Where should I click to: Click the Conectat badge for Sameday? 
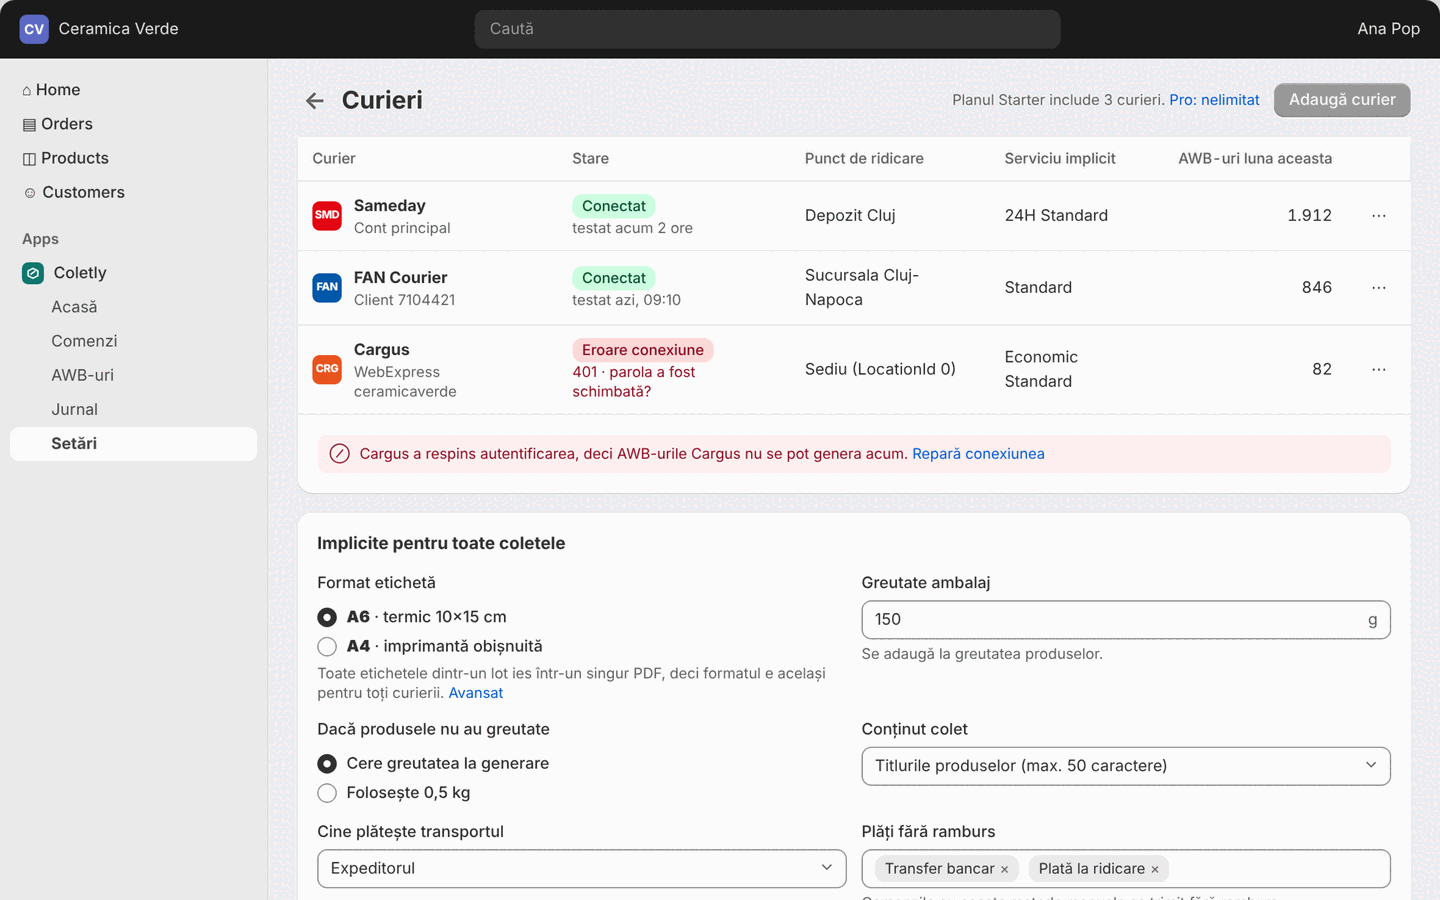614,206
